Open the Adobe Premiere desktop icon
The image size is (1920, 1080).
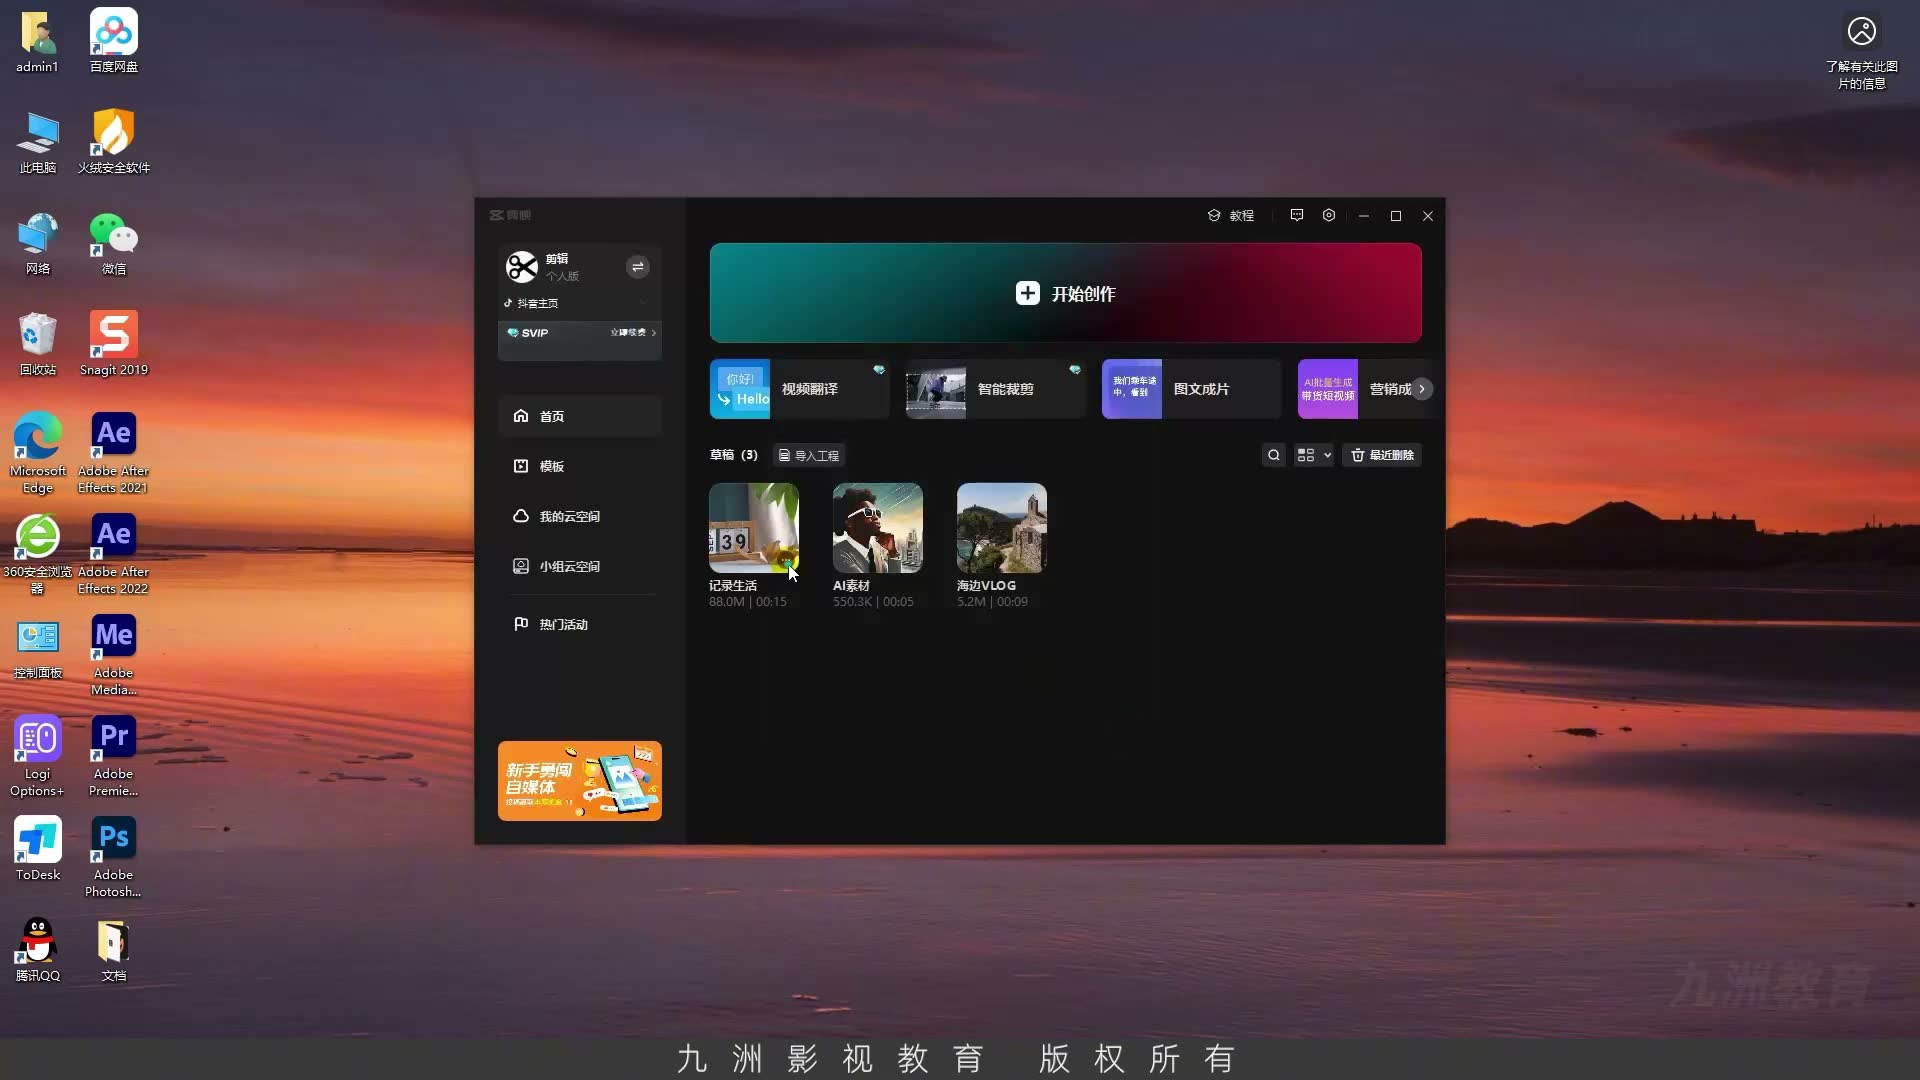114,757
